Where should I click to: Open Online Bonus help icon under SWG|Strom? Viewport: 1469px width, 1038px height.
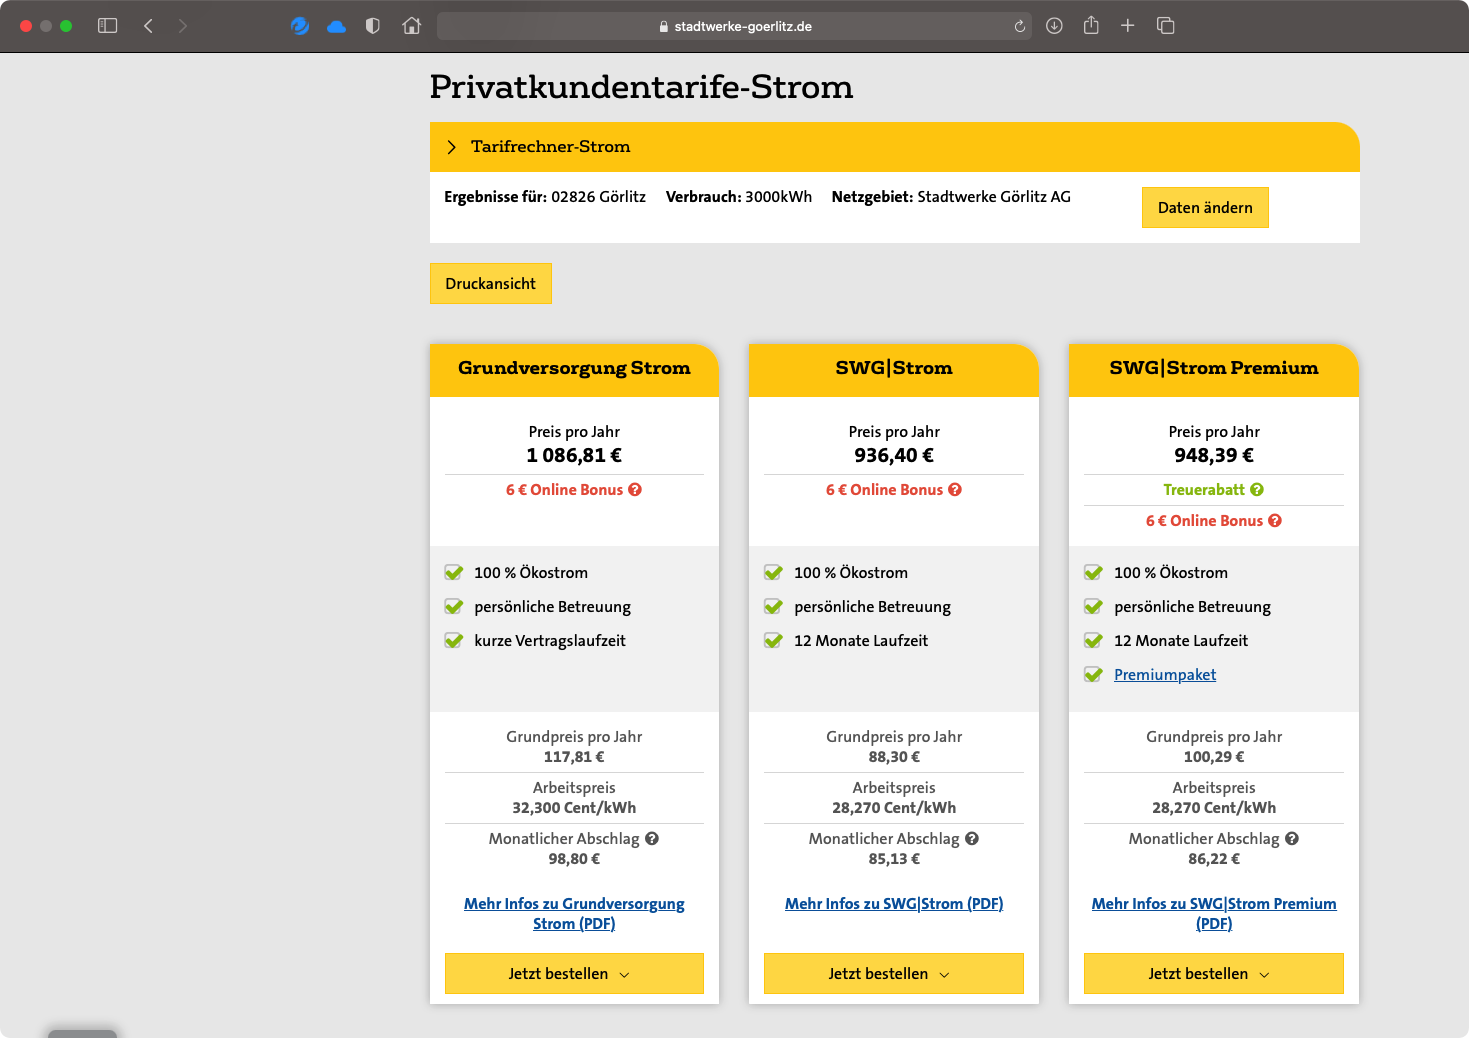click(x=955, y=490)
